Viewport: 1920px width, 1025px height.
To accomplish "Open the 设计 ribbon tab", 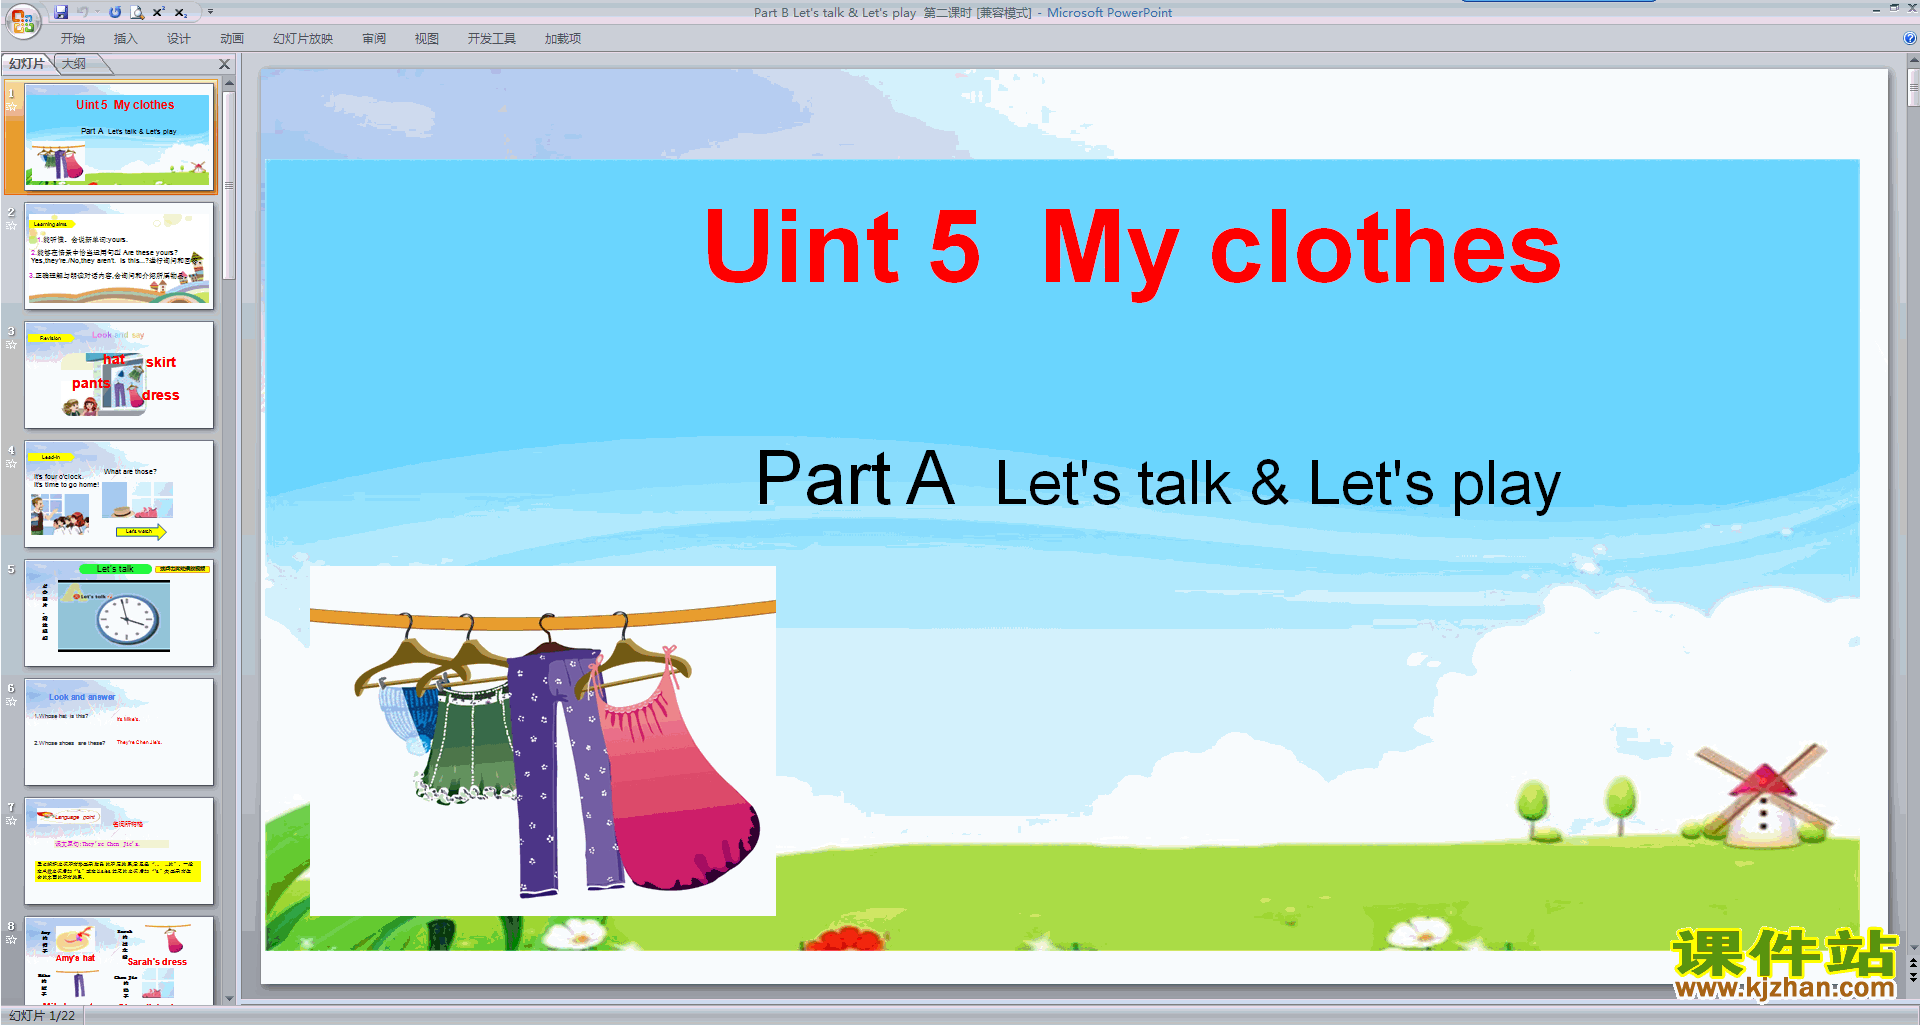I will click(179, 38).
